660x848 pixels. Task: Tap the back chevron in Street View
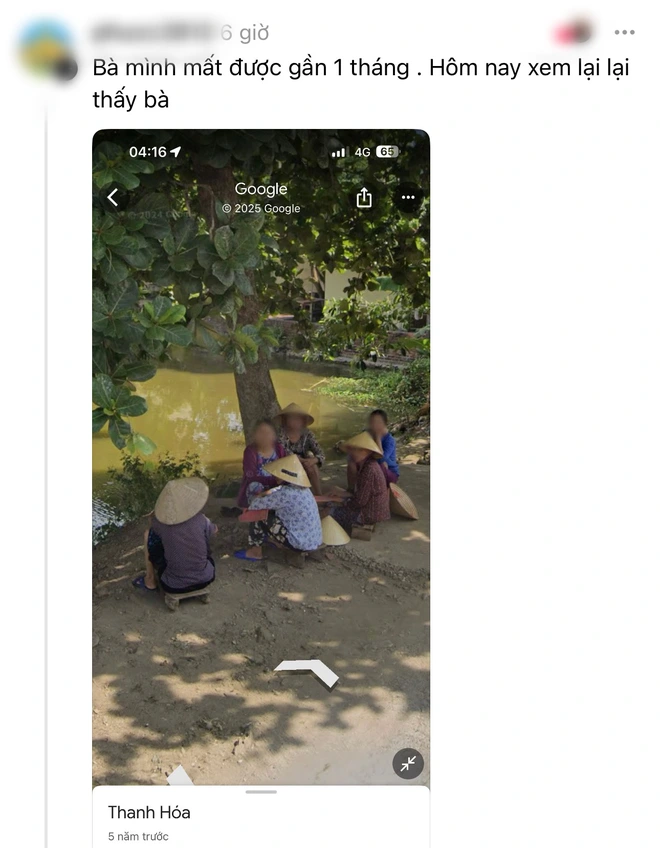pyautogui.click(x=113, y=197)
